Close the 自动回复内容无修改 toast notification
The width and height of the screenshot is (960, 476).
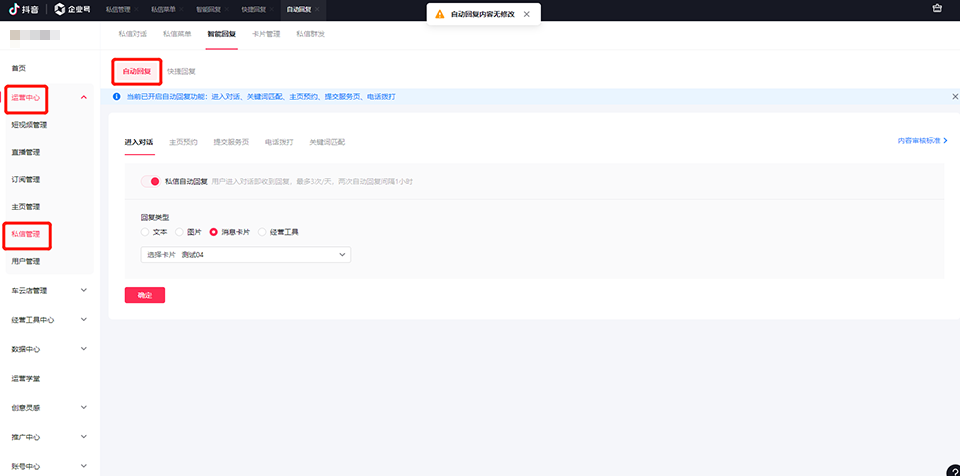click(x=527, y=14)
